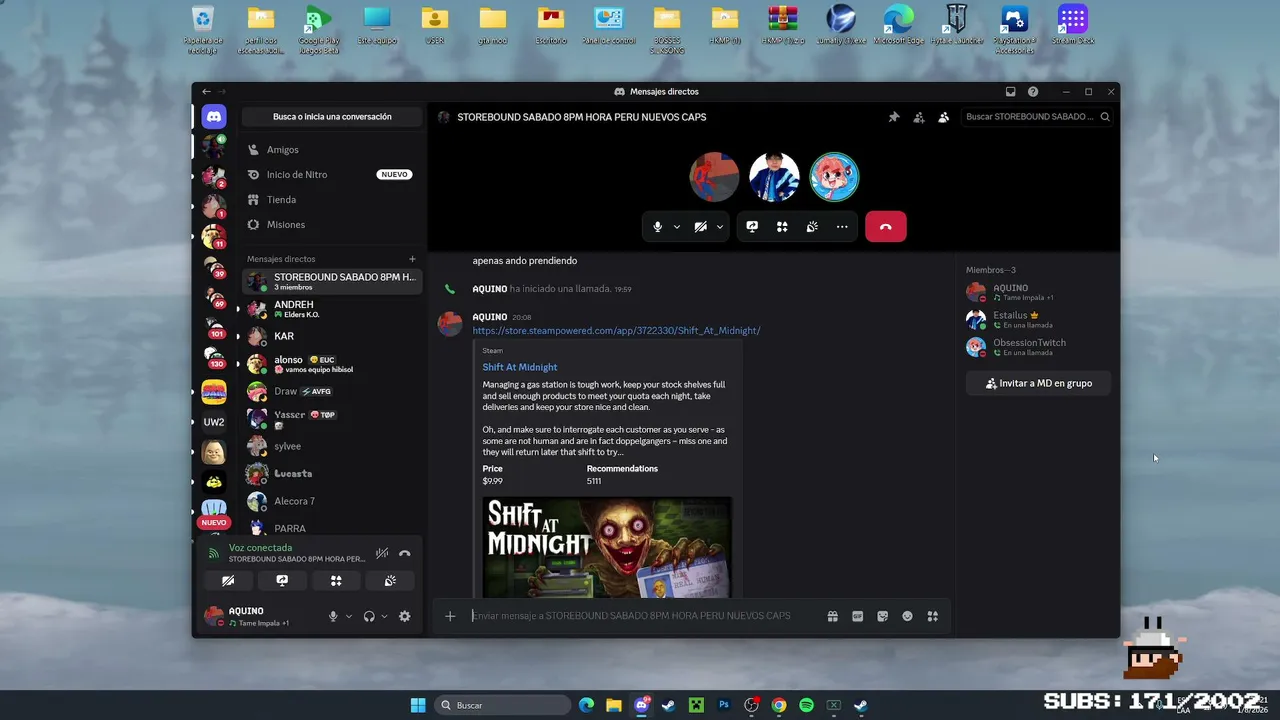
Task: Expand microphone options in the call controls
Action: [676, 227]
